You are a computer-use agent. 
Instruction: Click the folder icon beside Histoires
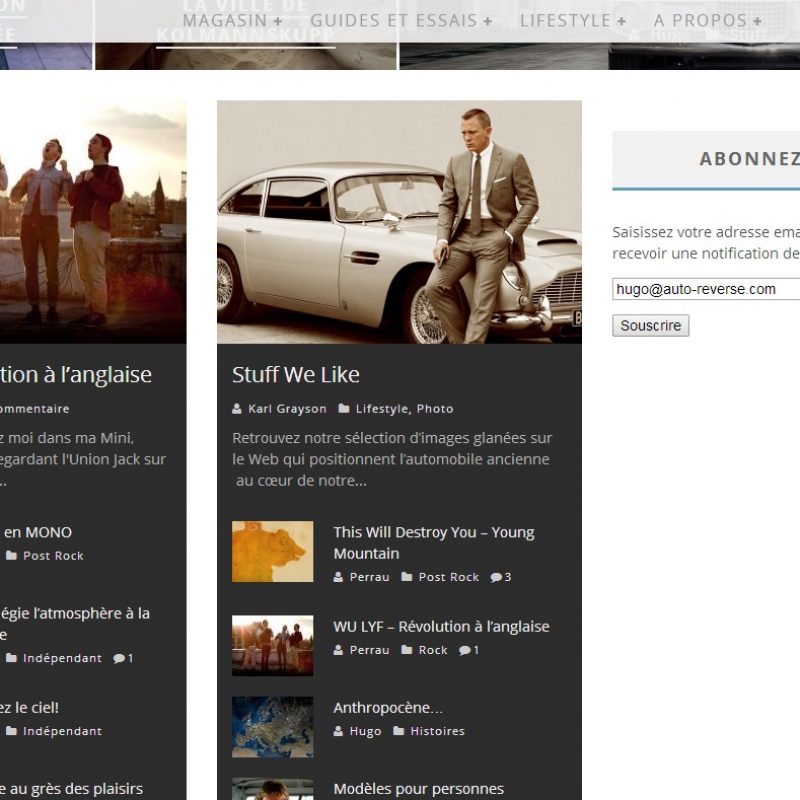(399, 731)
